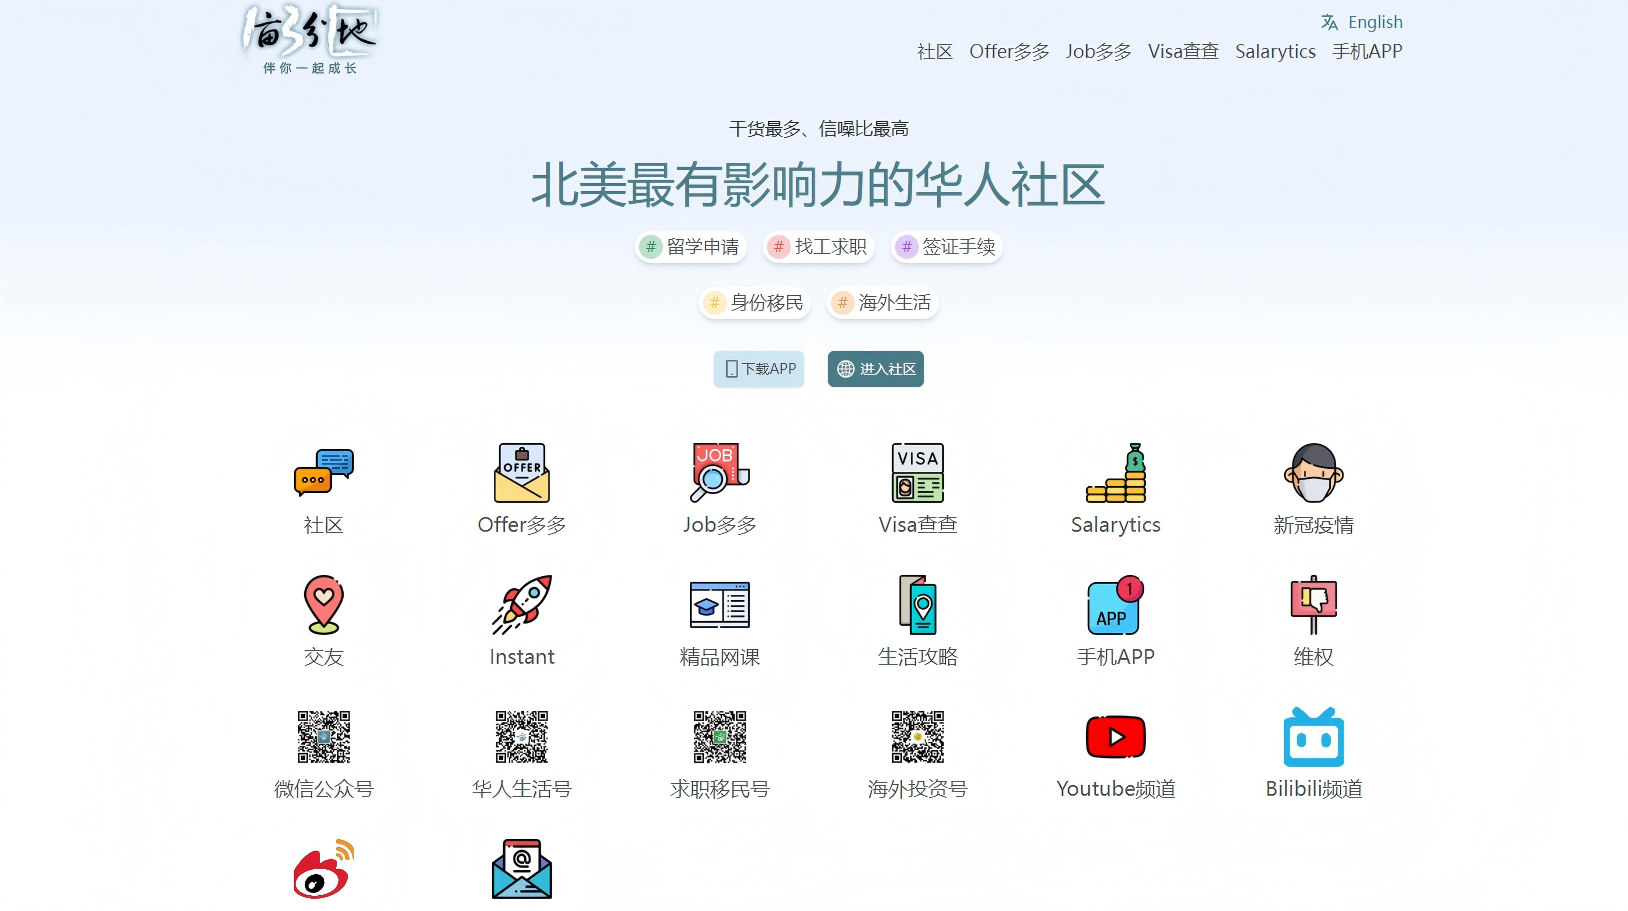Click the Offer多多 envelope icon
Image resolution: width=1628 pixels, height=911 pixels.
tap(521, 473)
